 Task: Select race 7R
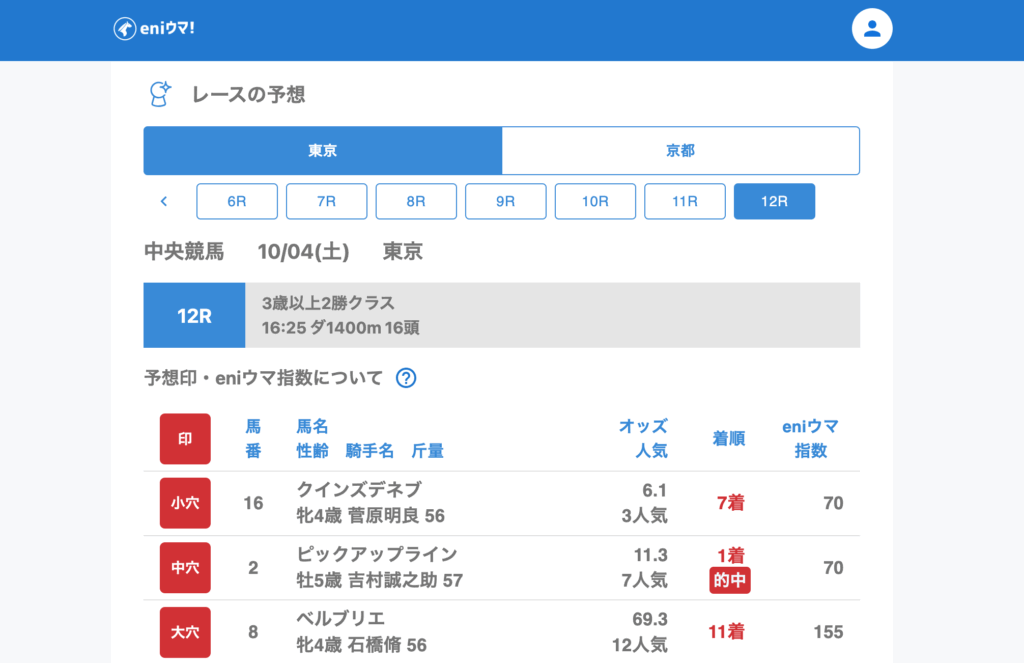click(326, 201)
